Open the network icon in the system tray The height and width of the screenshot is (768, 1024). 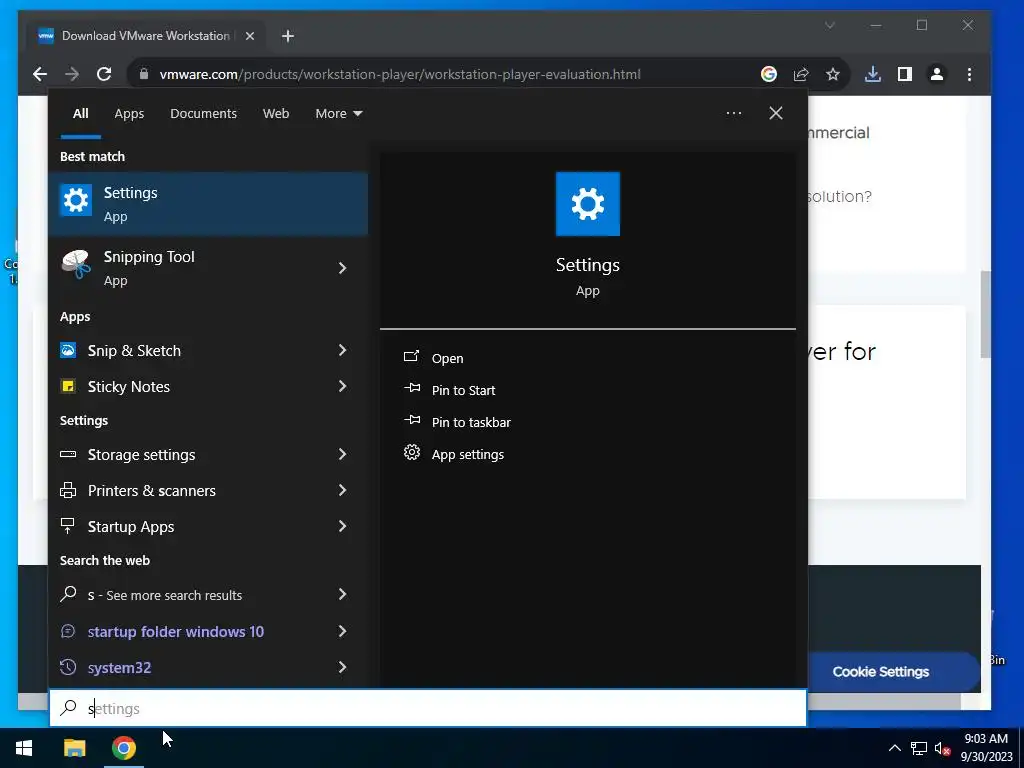click(x=919, y=748)
